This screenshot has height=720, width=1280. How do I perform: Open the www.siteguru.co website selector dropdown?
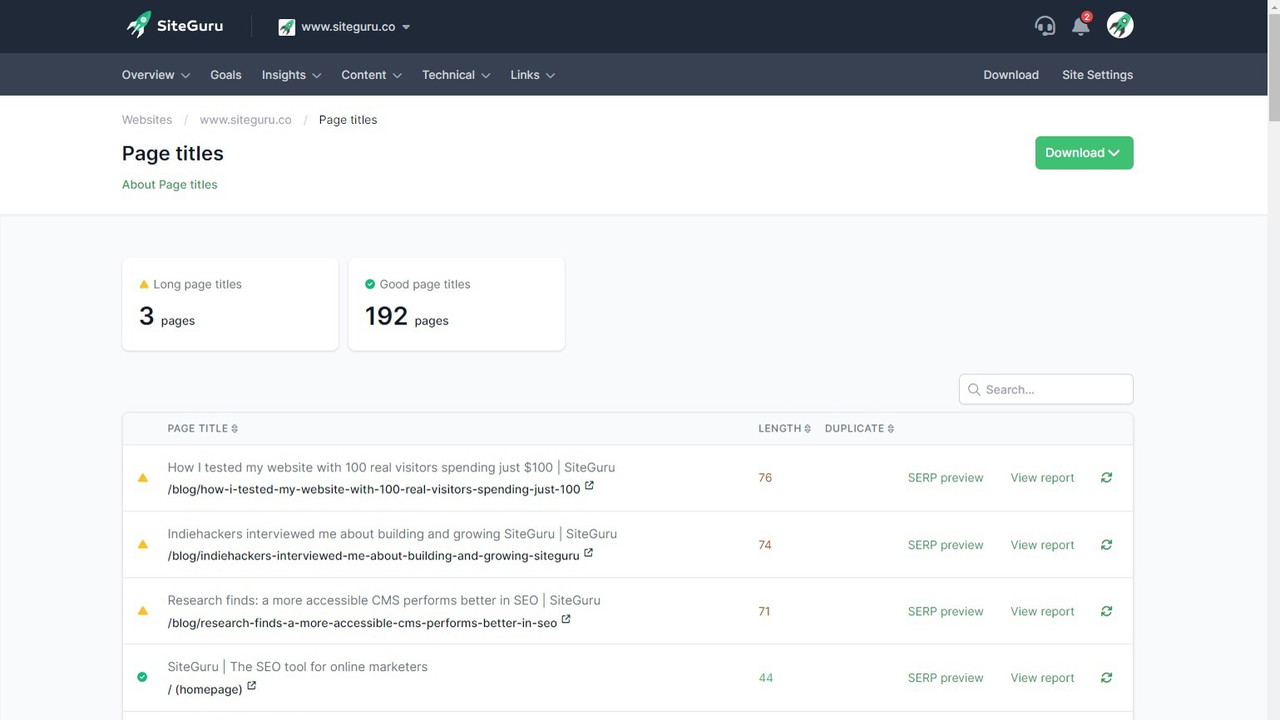(344, 26)
